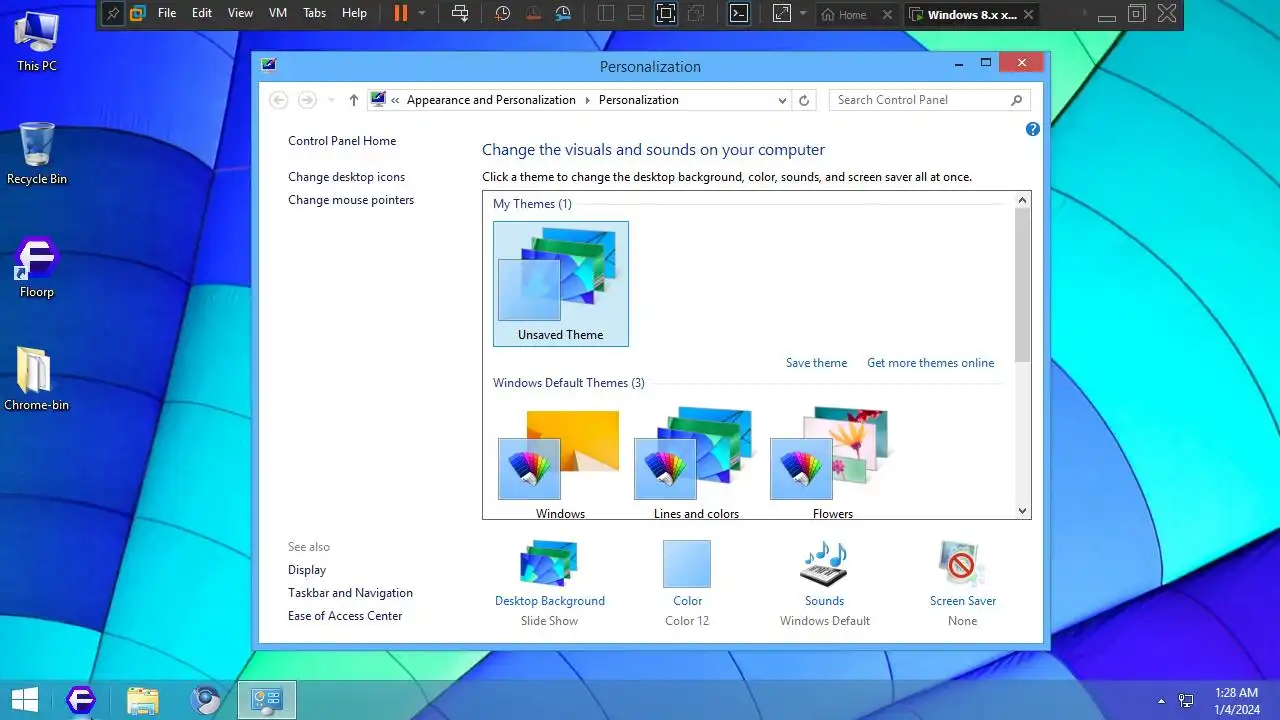
Task: Take a snapshot using the clock snapshot icon
Action: [x=502, y=14]
